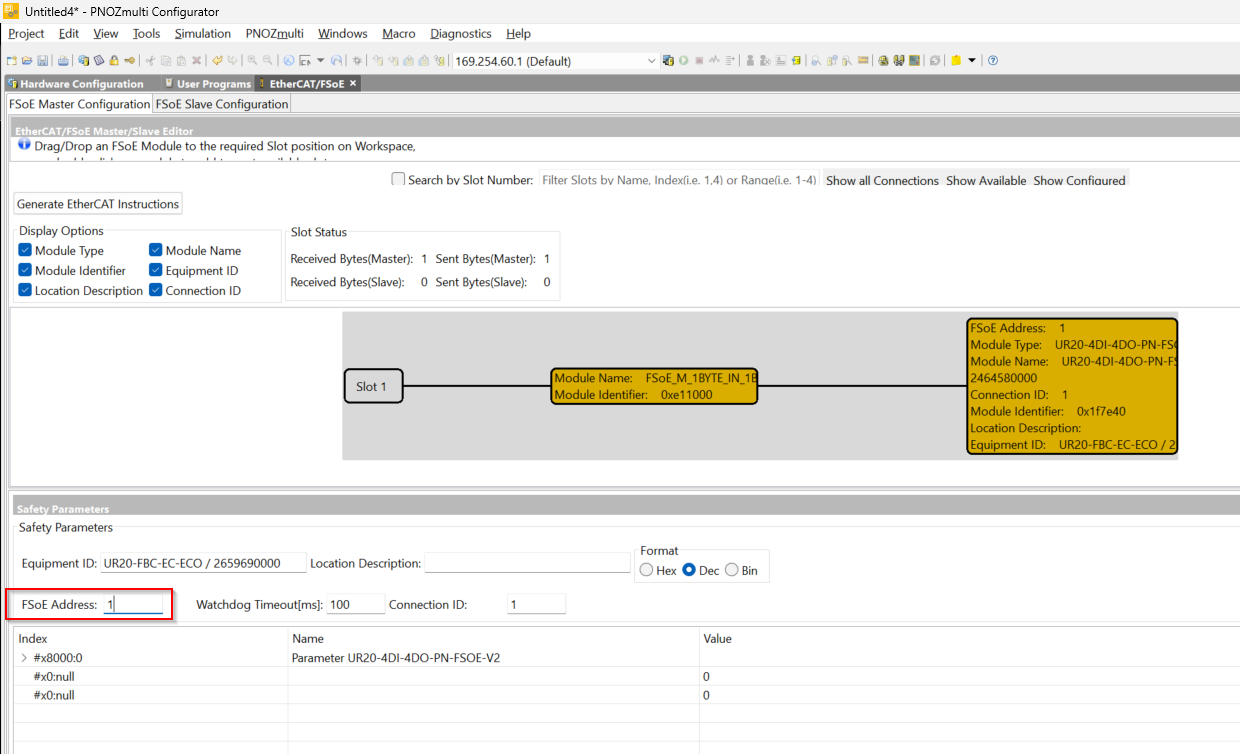Open dropdown arrow beside yellow note icon
Viewport: 1240px width, 754px height.
(x=972, y=60)
